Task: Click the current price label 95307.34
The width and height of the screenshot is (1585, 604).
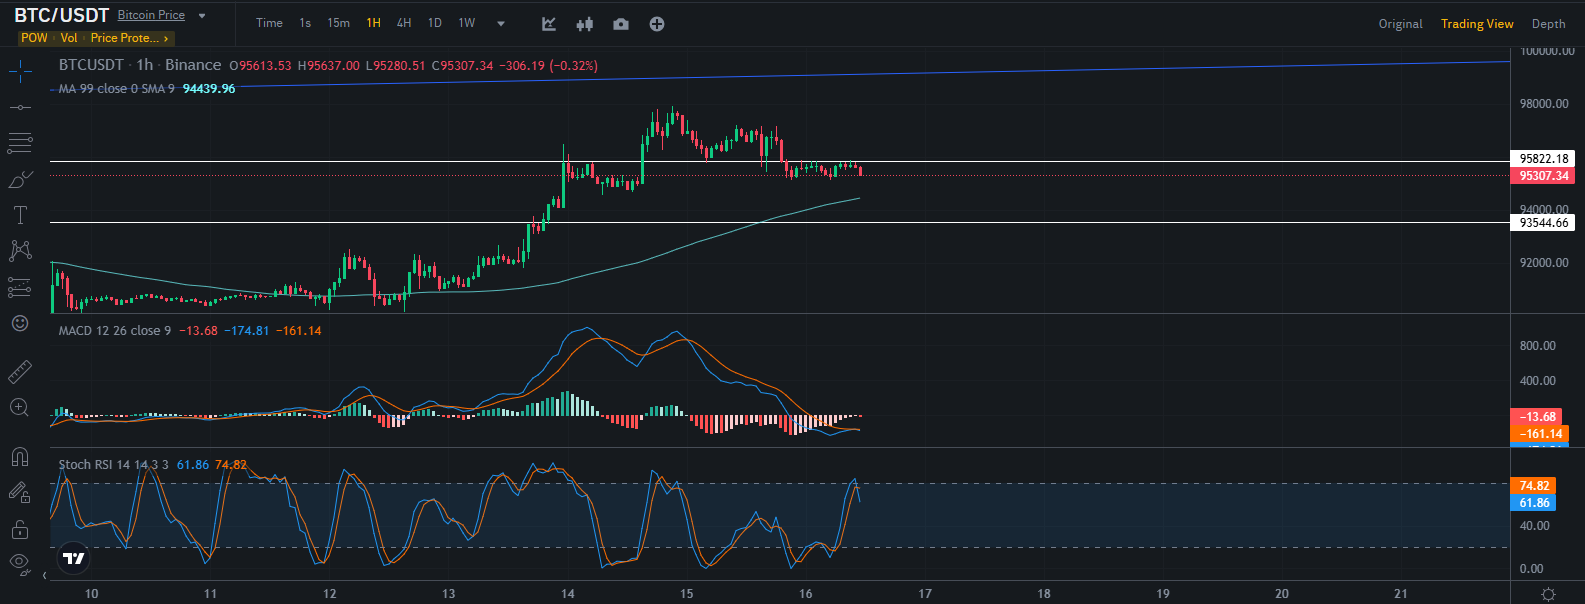Action: pyautogui.click(x=1544, y=176)
